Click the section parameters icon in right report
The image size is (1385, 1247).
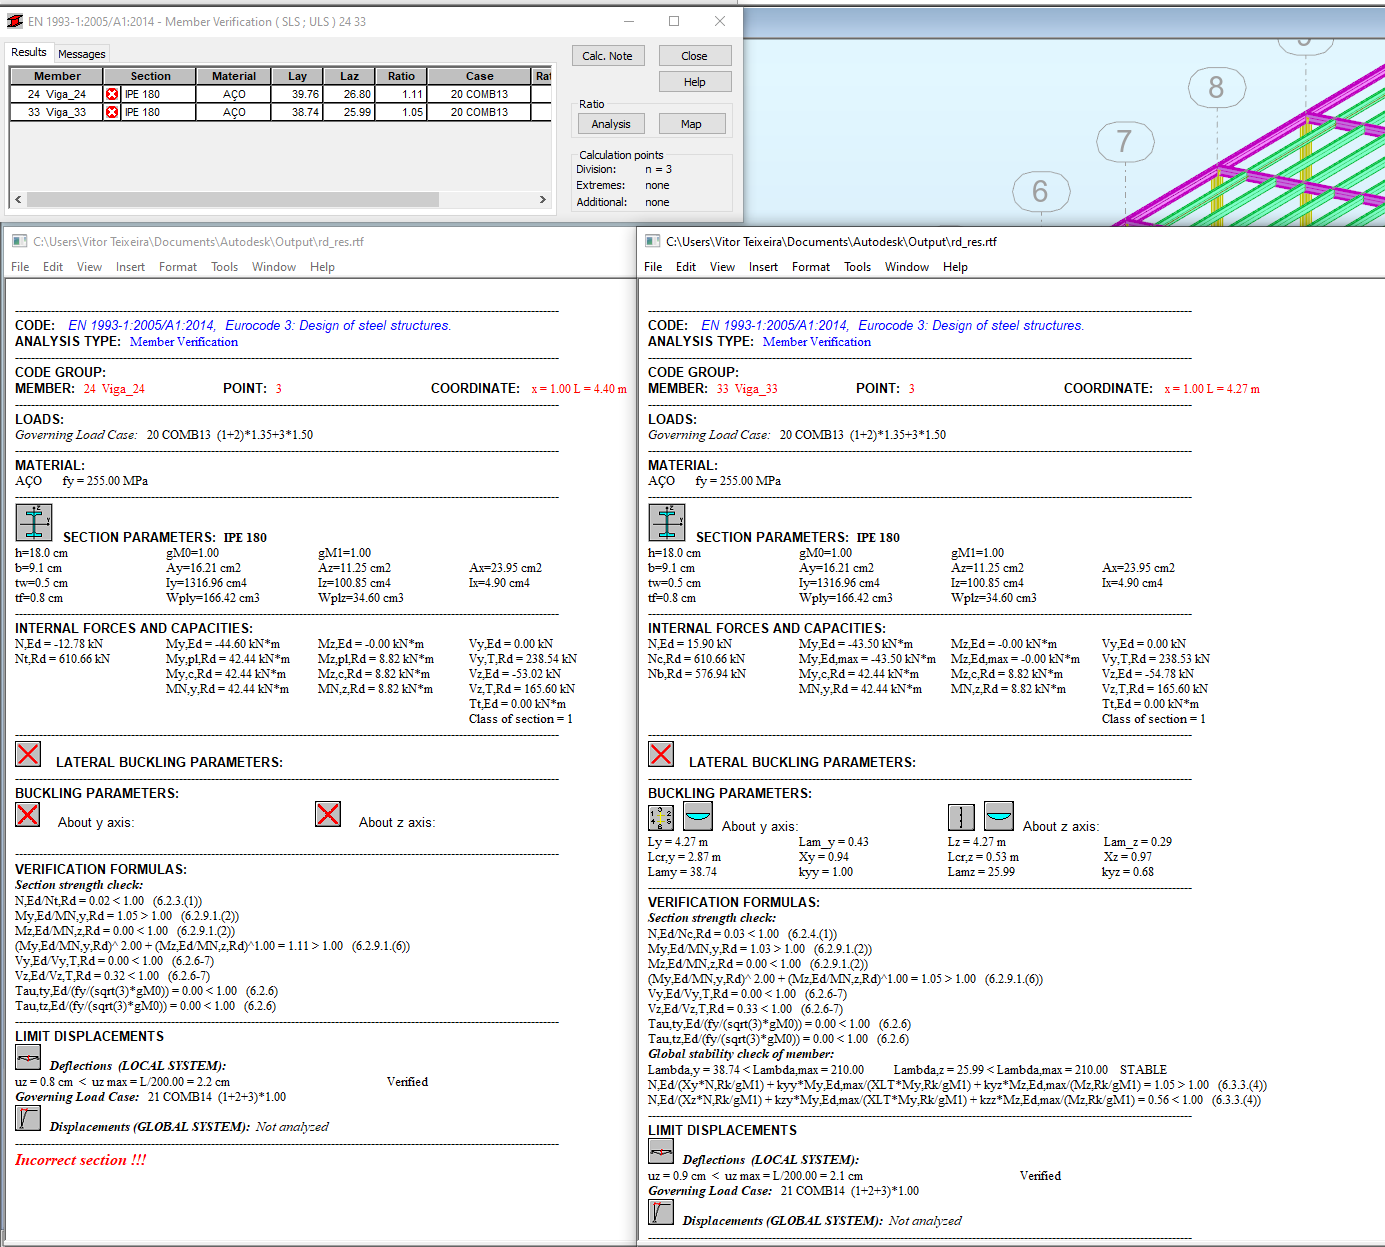(666, 521)
